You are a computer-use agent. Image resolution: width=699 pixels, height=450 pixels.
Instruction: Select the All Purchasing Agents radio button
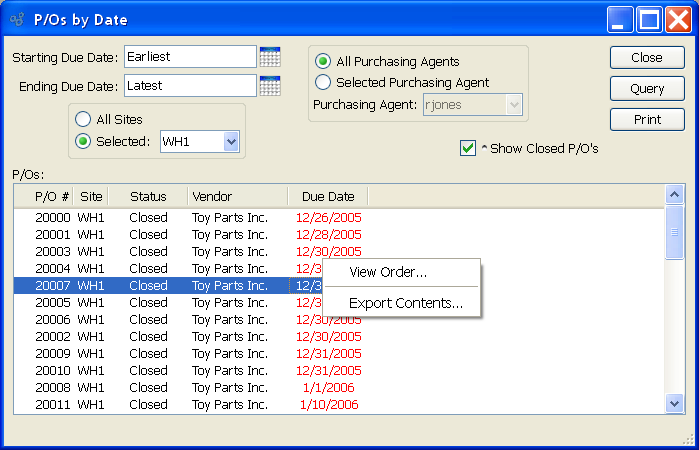(323, 61)
